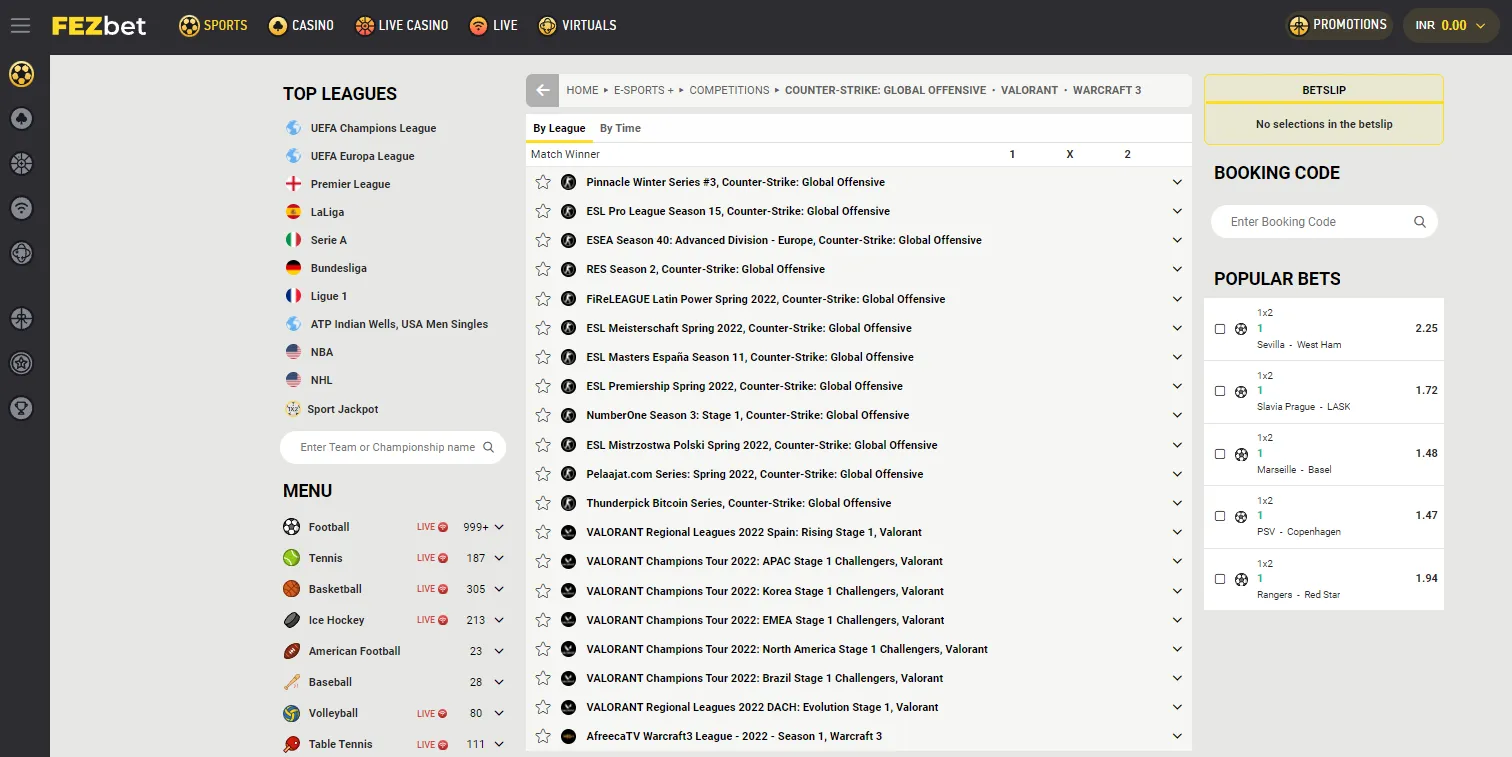
Task: Check the Rangers - Red Star bet checkbox
Action: (1220, 579)
